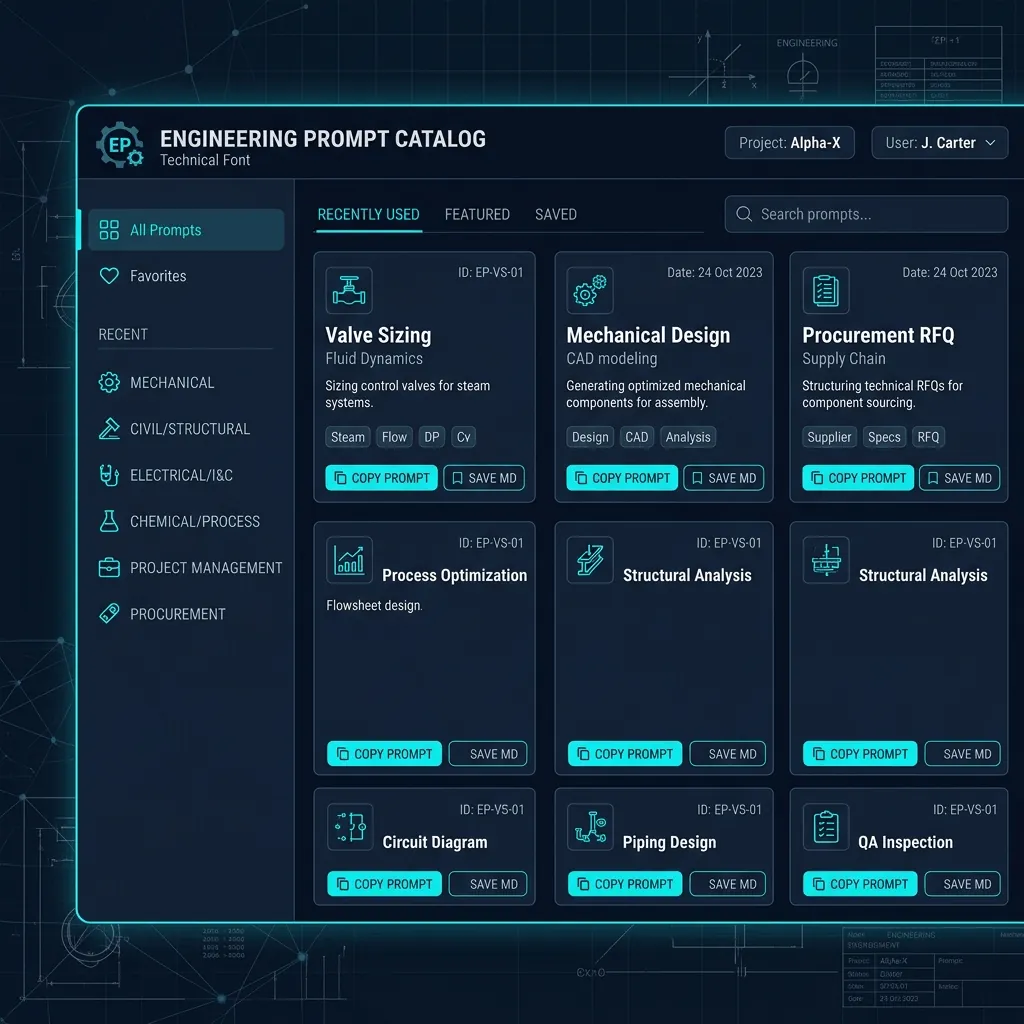
Task: Select the PROCUREMENT category label
Action: coord(178,615)
